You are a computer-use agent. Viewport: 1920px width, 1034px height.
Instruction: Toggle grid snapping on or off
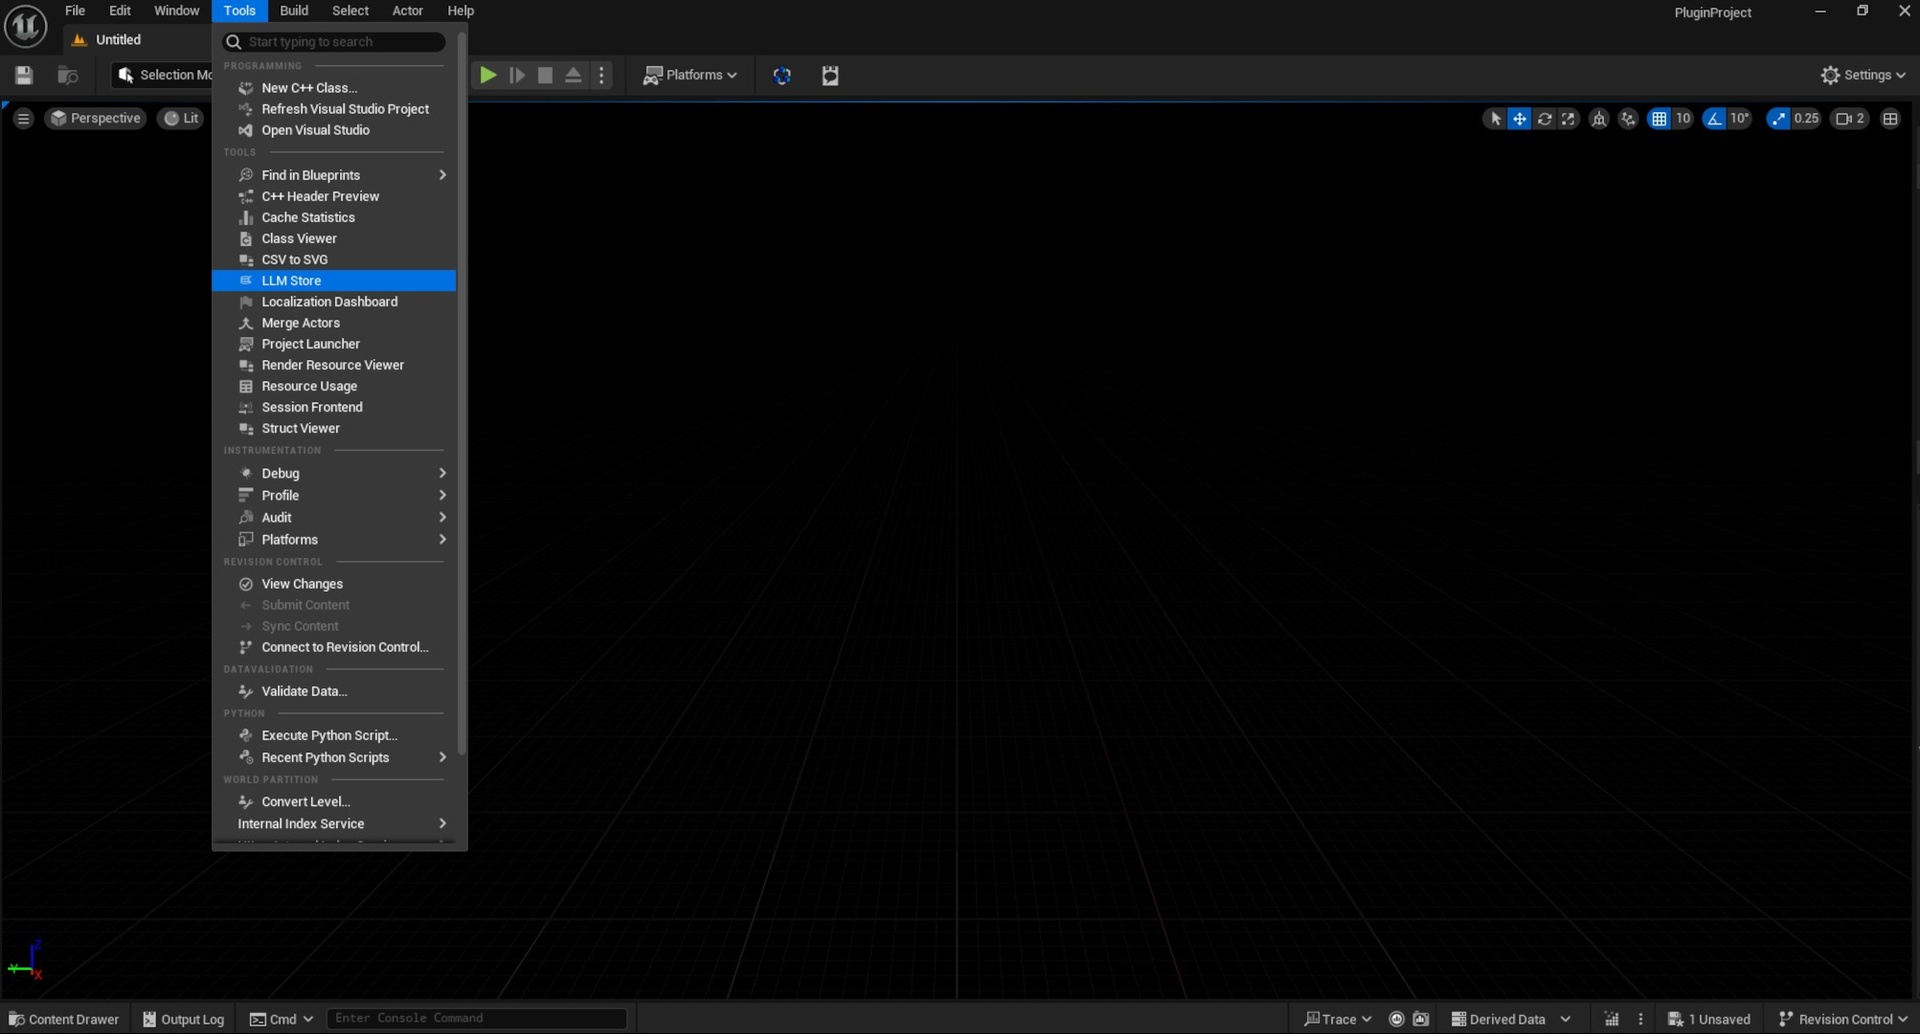coord(1659,118)
